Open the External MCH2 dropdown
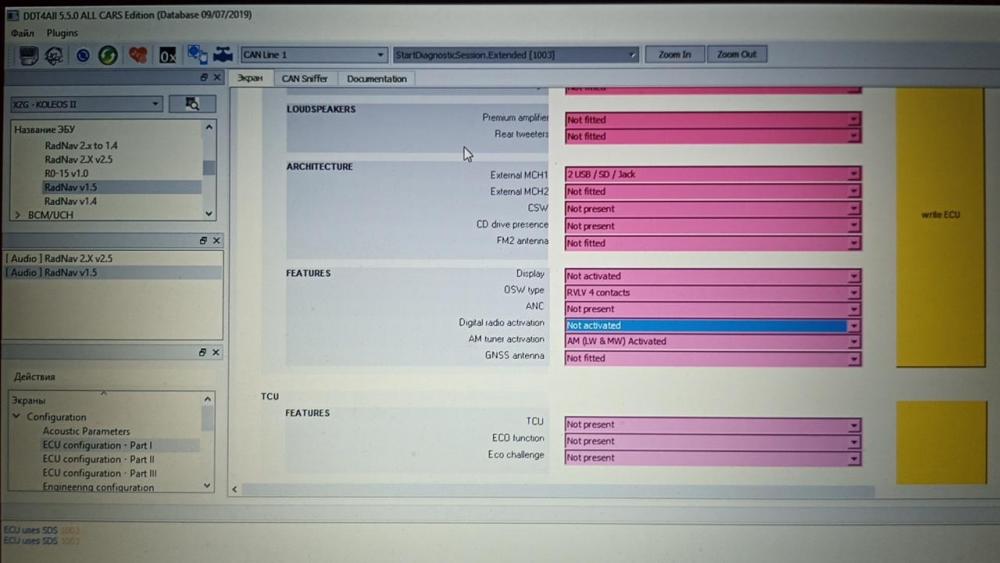The width and height of the screenshot is (1000, 563). pos(713,191)
